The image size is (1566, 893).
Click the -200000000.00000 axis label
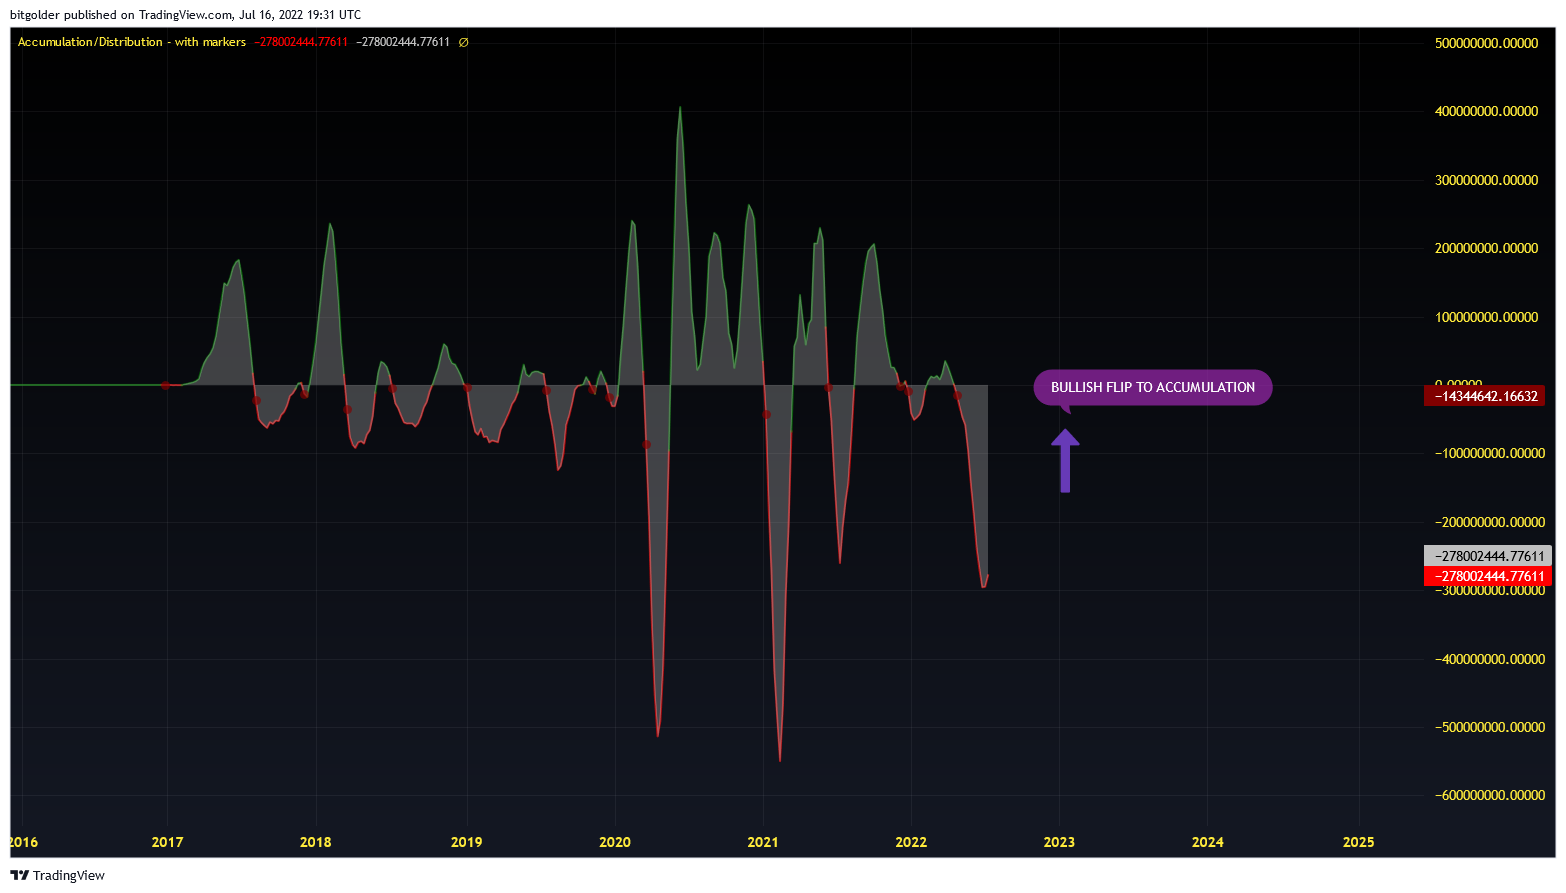1490,522
